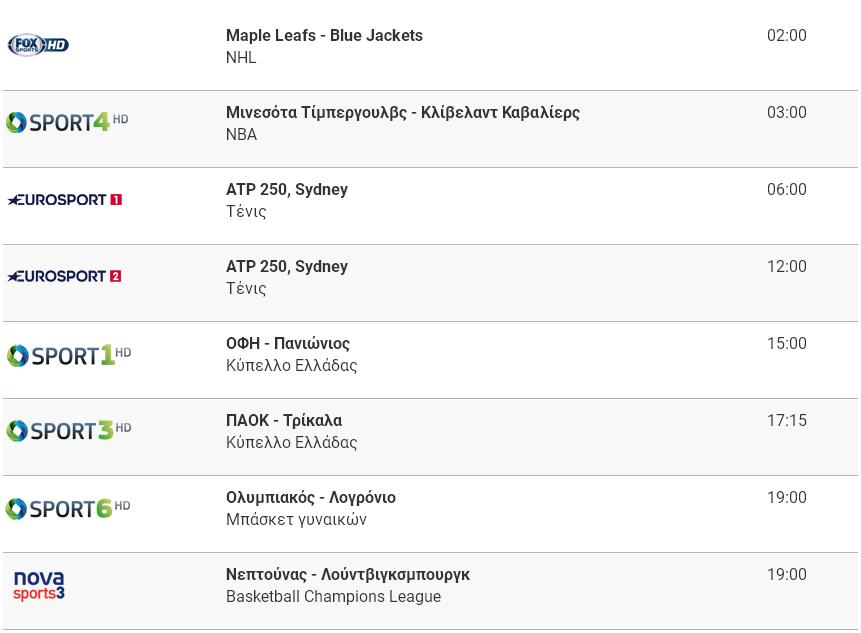Click the Fox Sports HD channel logo

(38, 45)
